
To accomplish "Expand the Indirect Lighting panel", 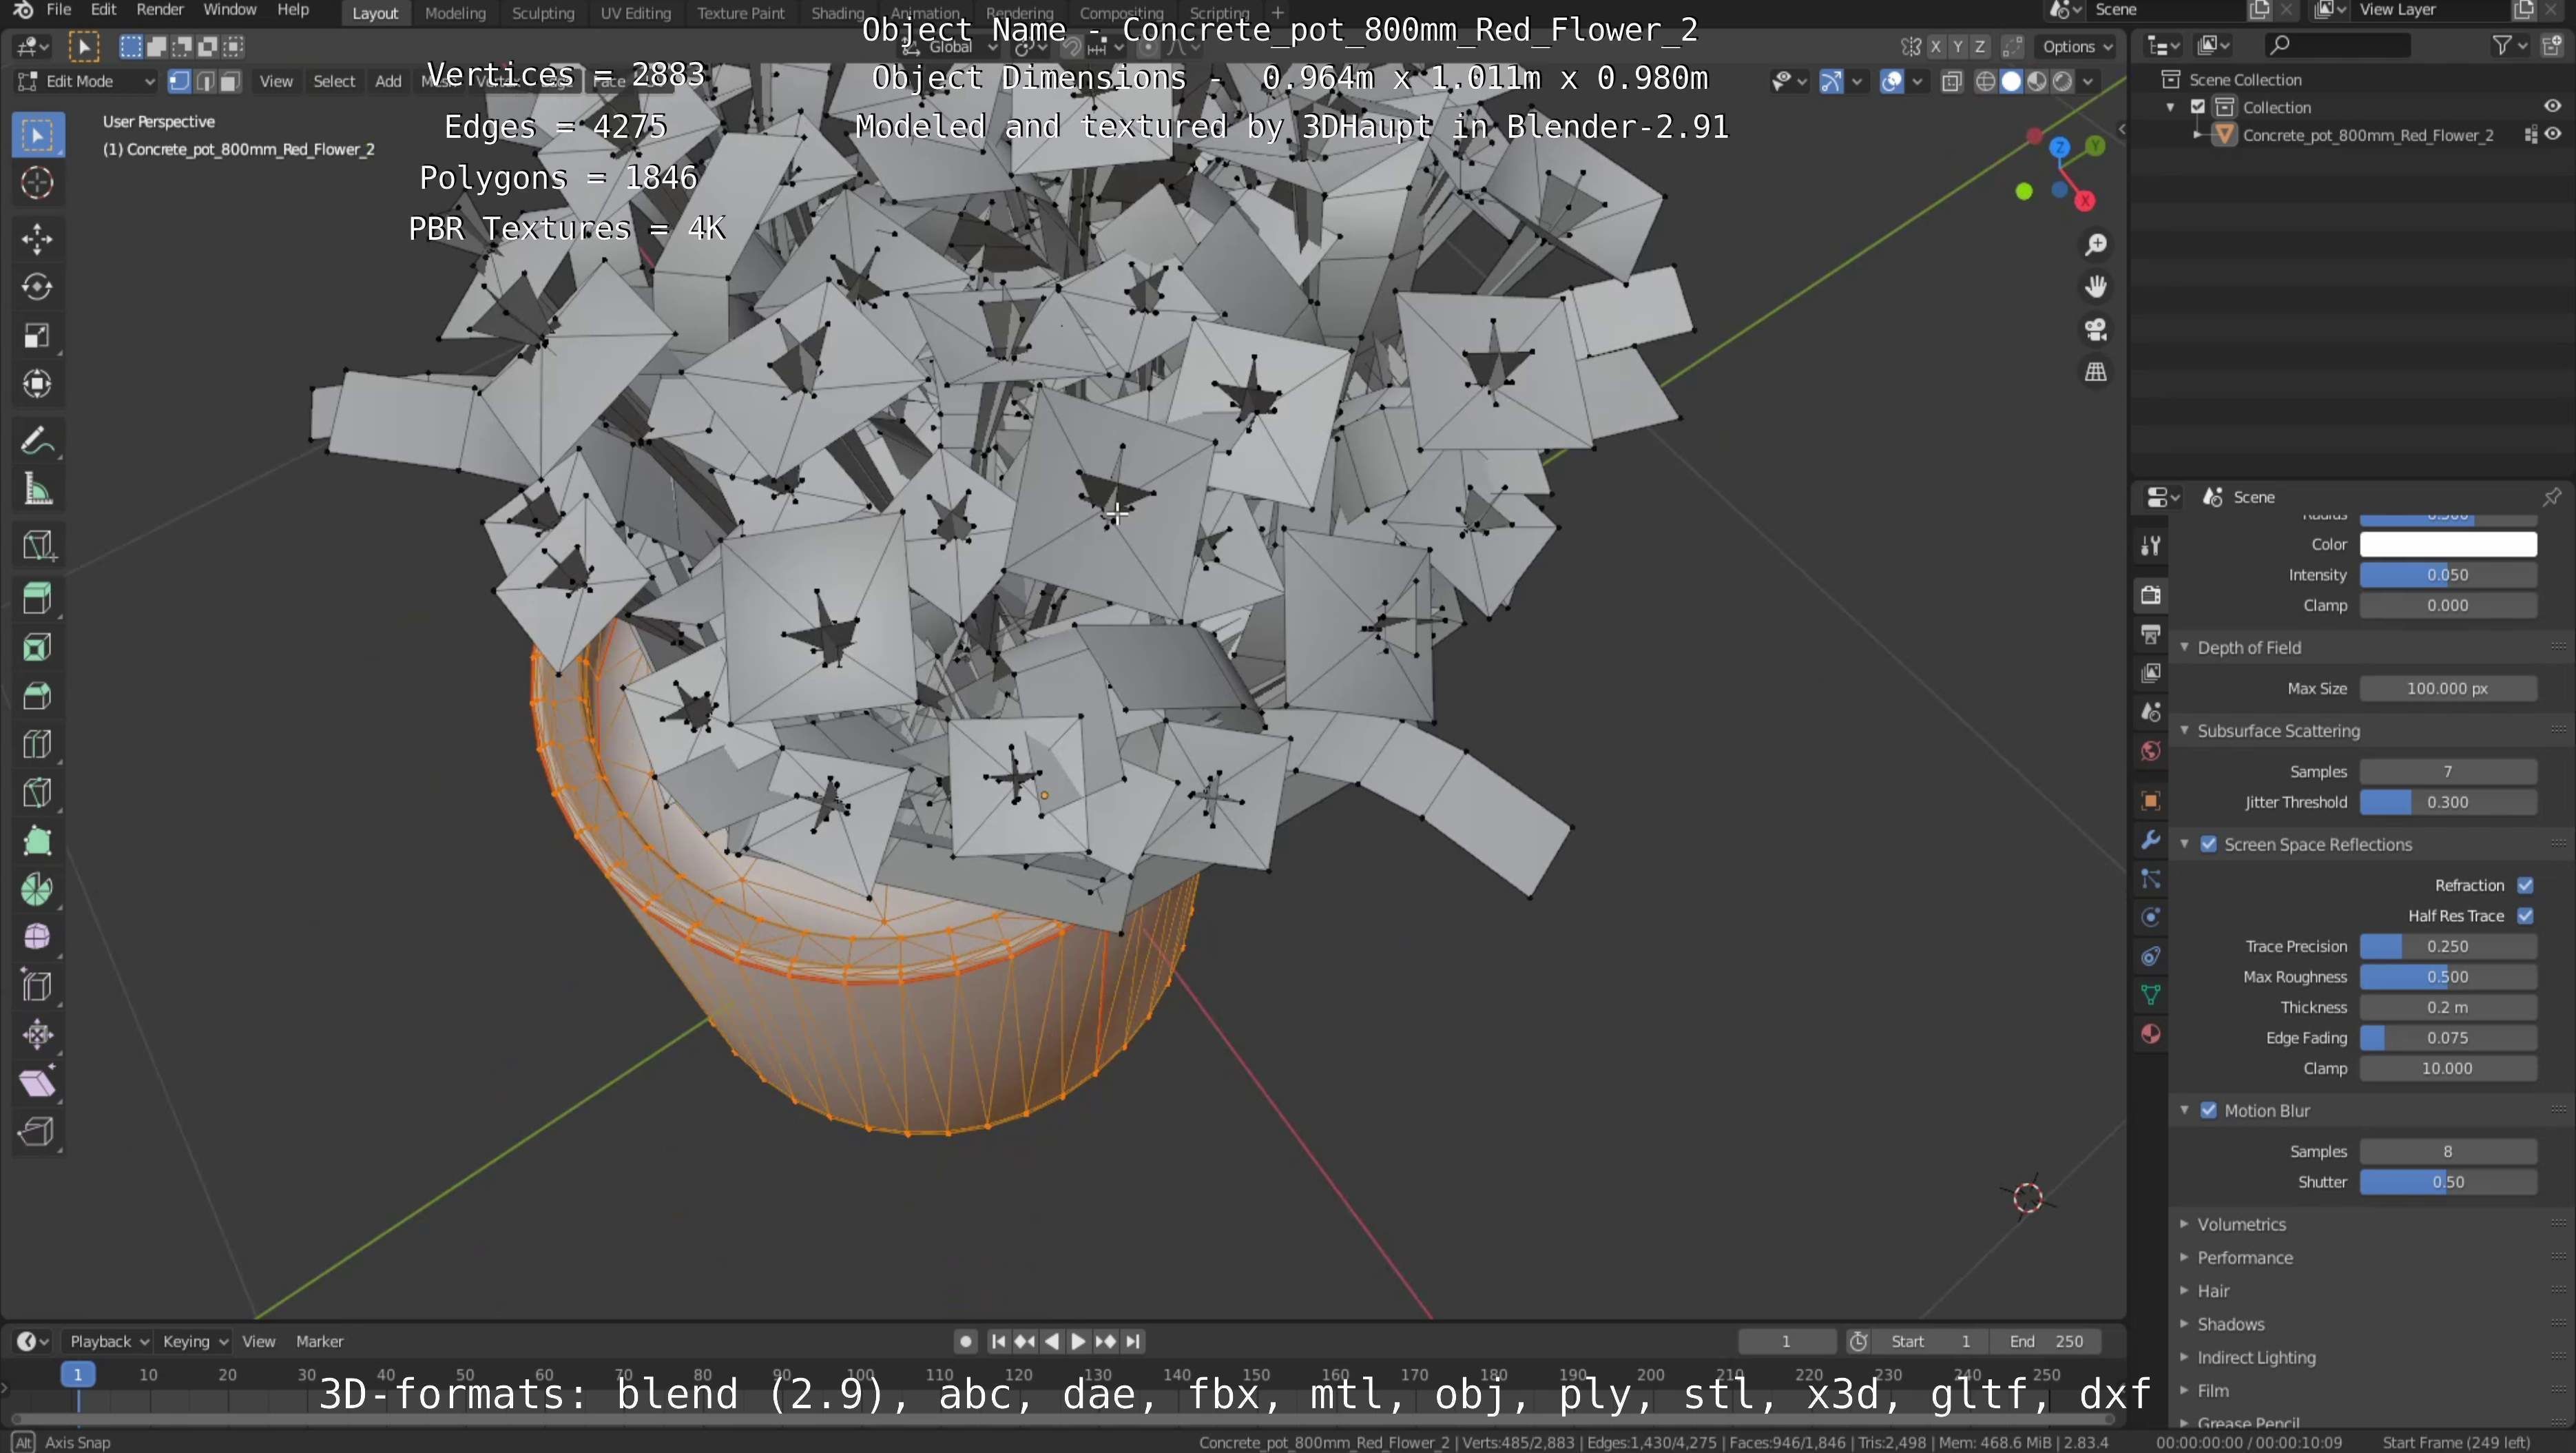I will (x=2256, y=1358).
